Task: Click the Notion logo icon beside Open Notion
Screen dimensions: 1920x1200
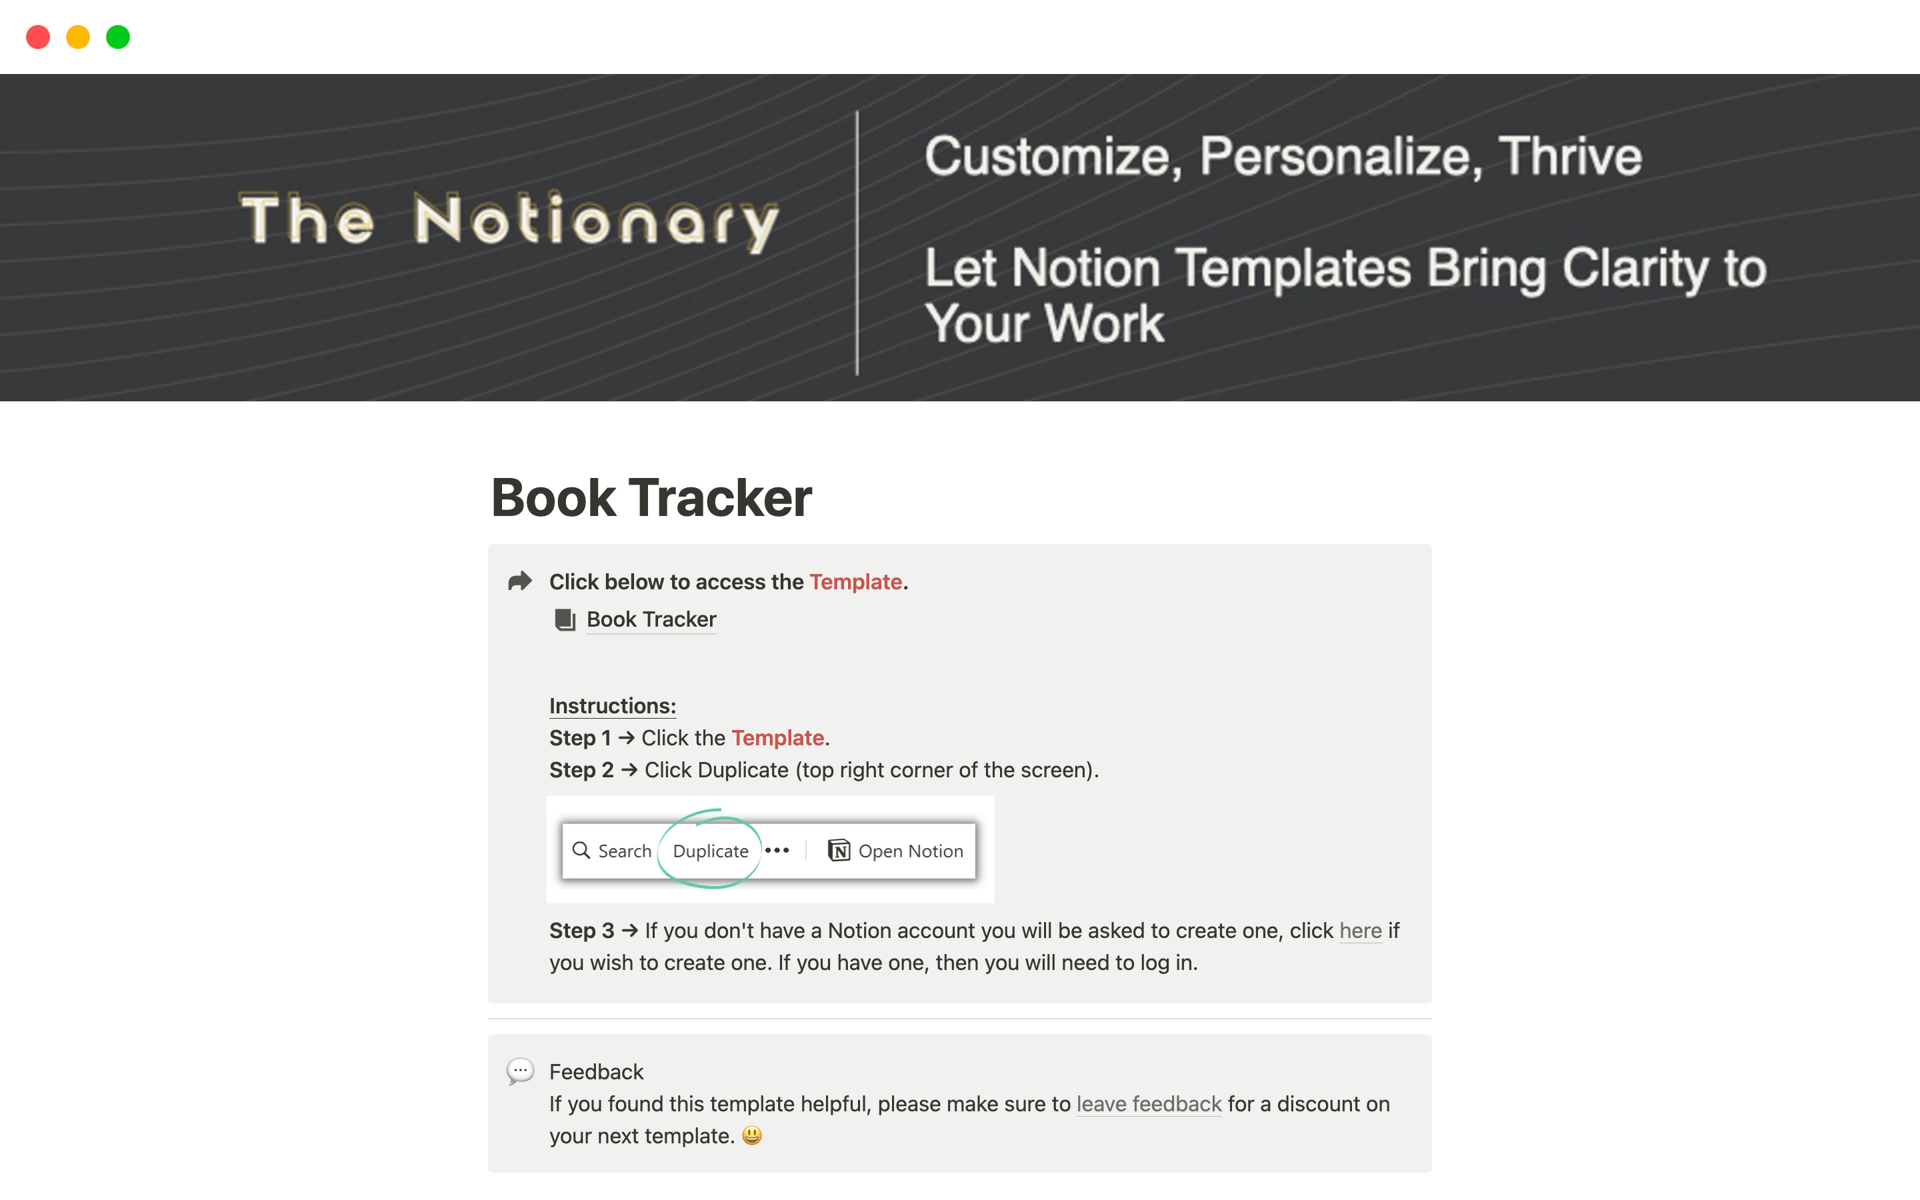Action: [x=839, y=851]
